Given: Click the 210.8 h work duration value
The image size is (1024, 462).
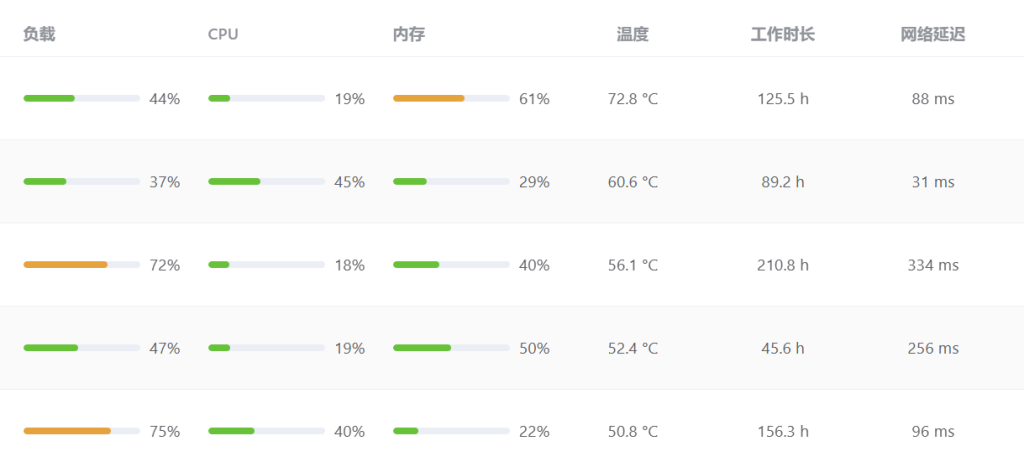Looking at the screenshot, I should pos(782,265).
